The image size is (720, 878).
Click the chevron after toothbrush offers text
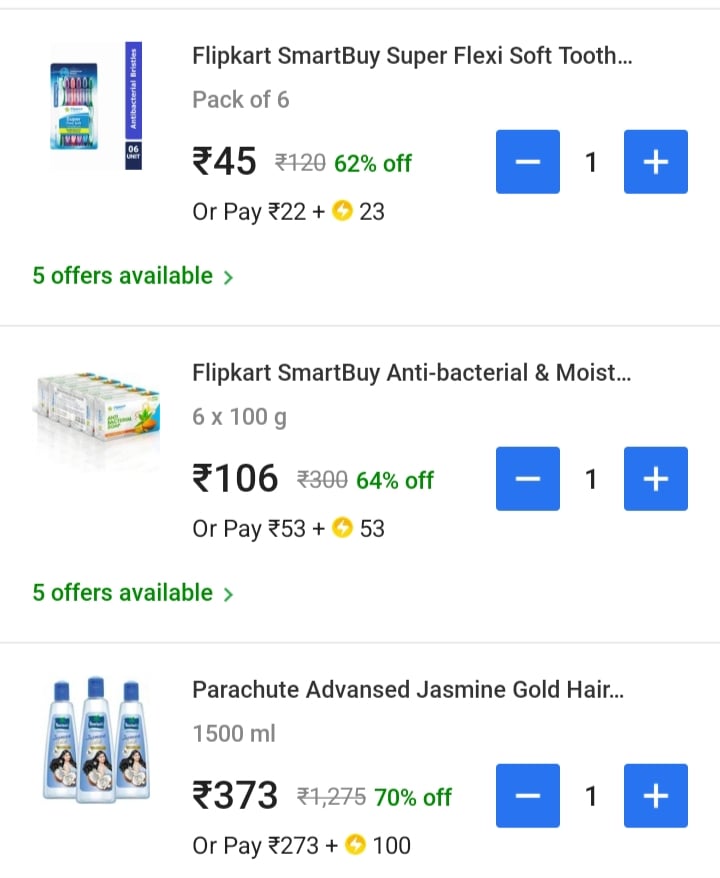coord(229,277)
